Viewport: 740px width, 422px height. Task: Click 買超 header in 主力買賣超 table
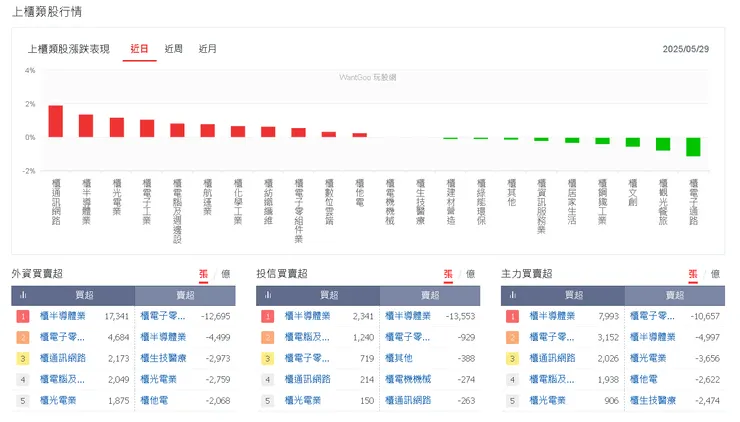tap(574, 295)
